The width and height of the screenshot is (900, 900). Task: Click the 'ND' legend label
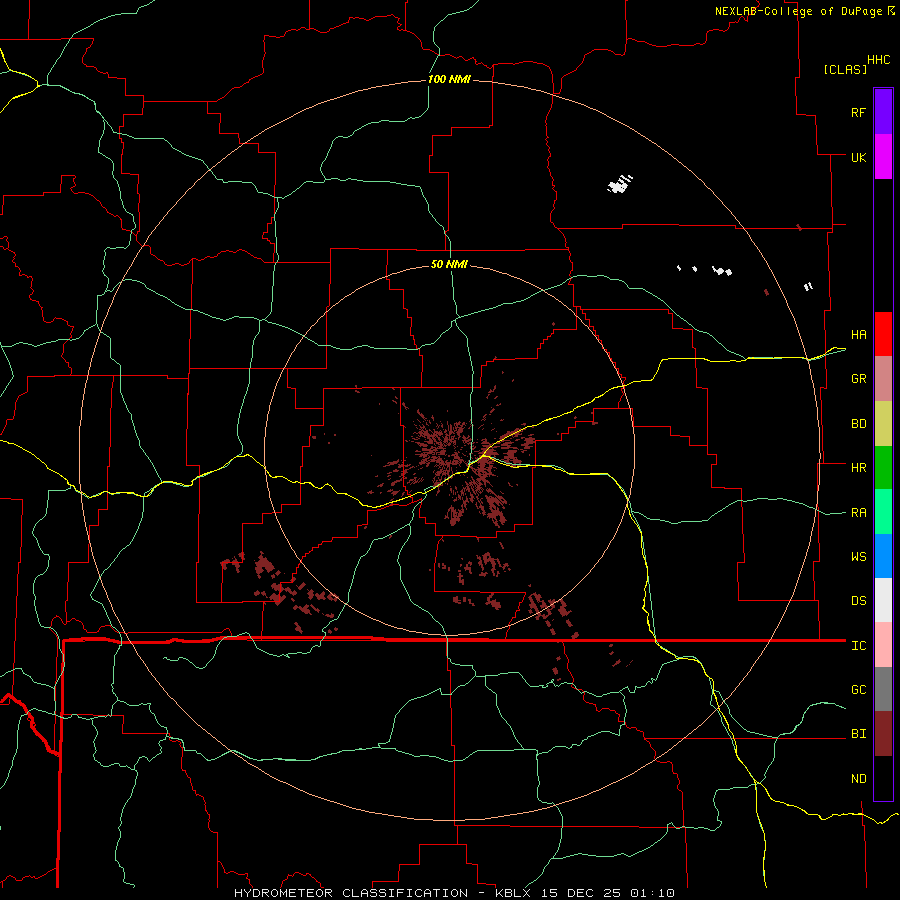[858, 779]
